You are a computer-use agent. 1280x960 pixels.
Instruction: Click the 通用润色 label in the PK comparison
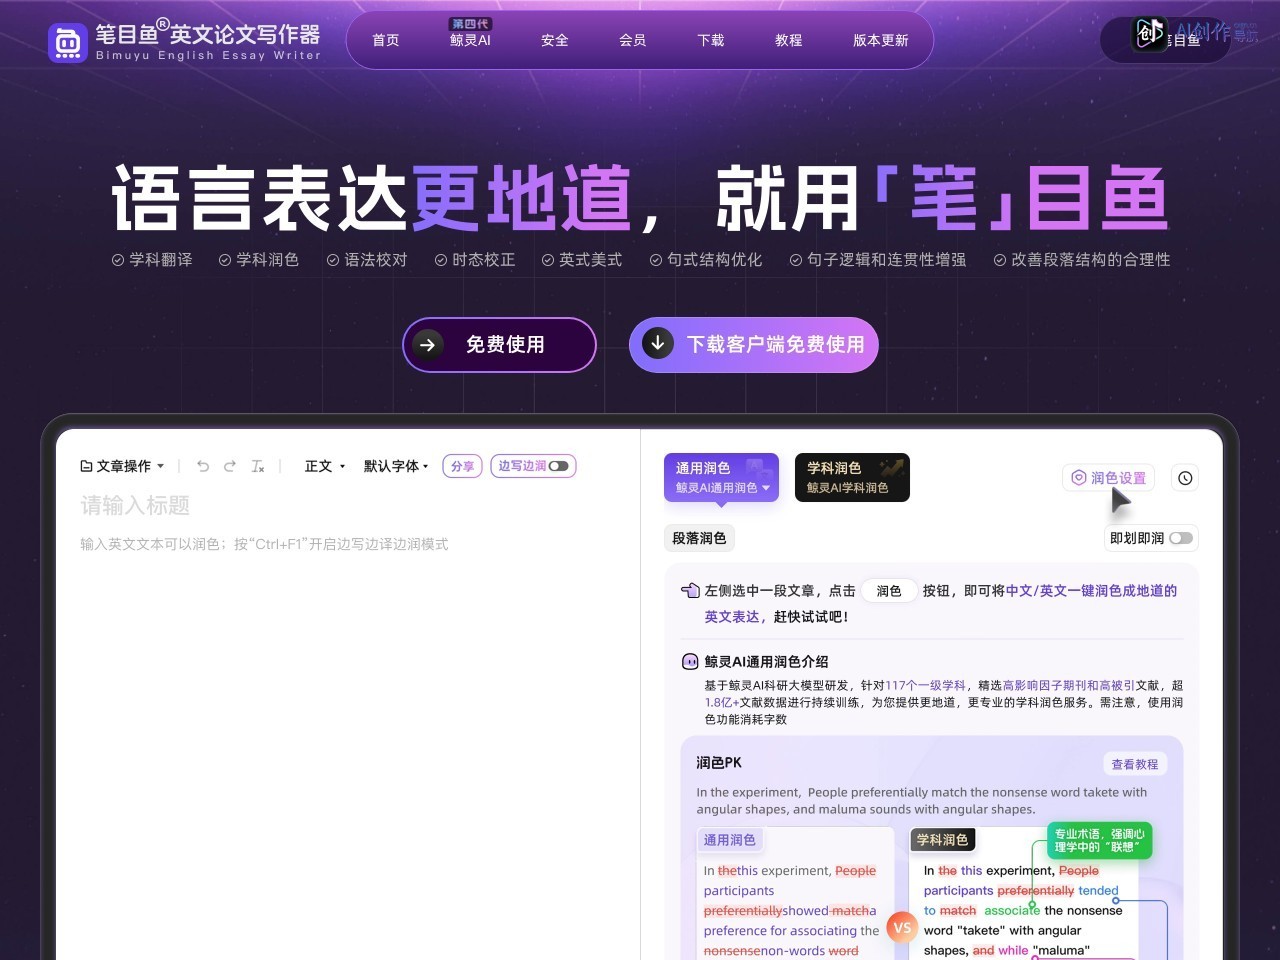729,840
